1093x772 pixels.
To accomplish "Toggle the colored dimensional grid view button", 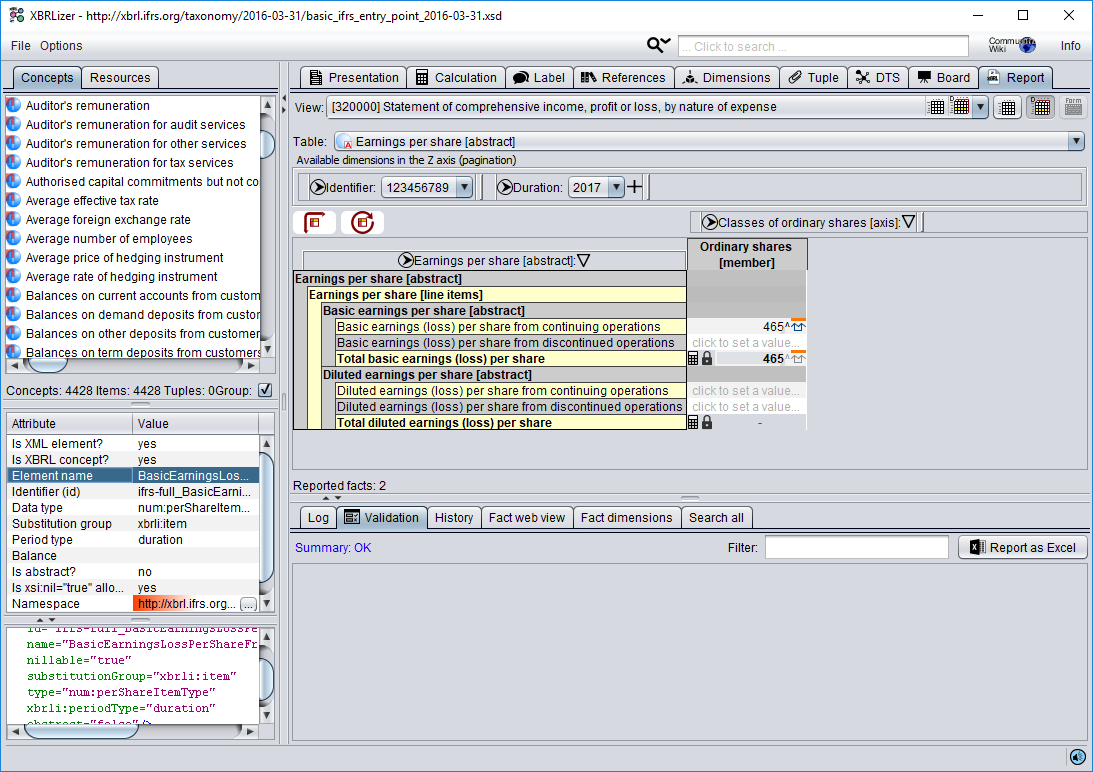I will (1040, 107).
